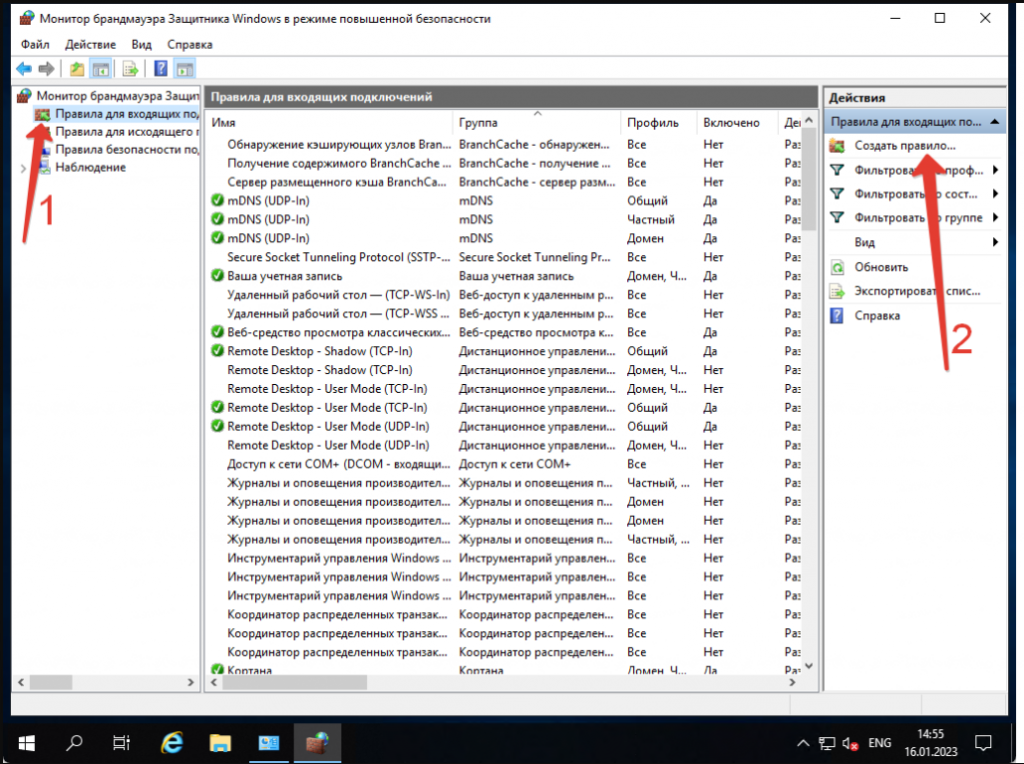The image size is (1024, 764).
Task: Click the funnel icon for filter by profile
Action: tap(837, 170)
